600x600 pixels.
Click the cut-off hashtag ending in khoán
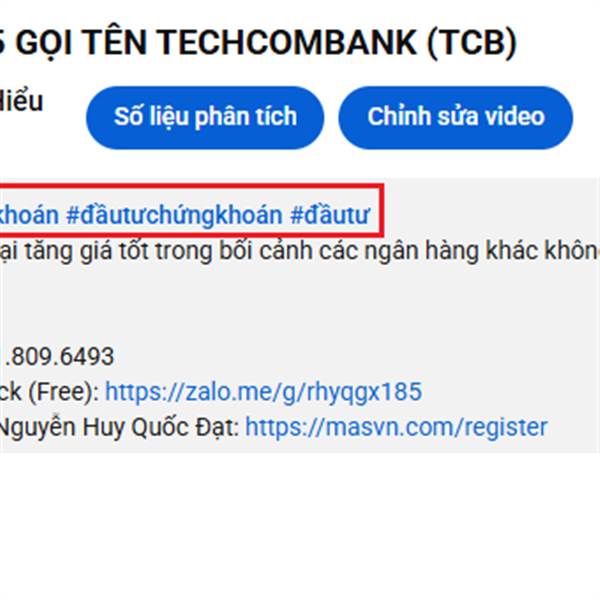pos(29,215)
